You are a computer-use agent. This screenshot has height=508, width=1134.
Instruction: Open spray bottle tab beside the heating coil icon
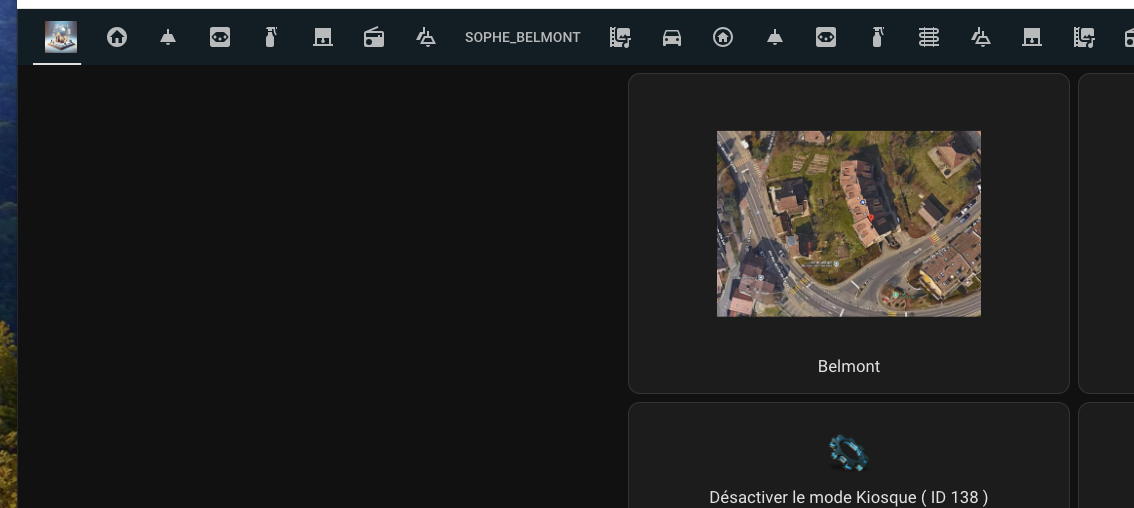click(x=877, y=37)
